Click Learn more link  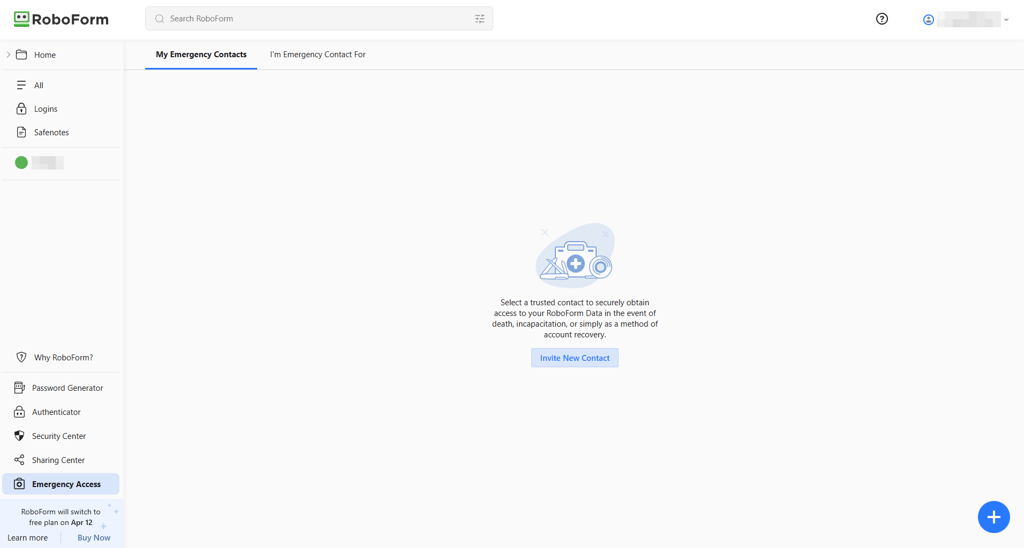click(x=27, y=538)
